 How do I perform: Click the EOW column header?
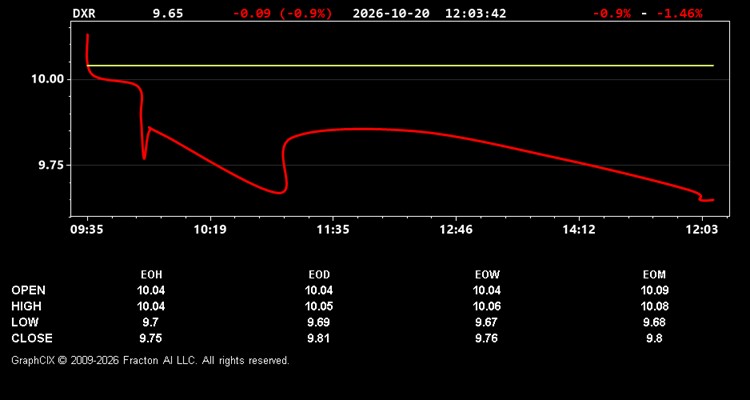[487, 275]
